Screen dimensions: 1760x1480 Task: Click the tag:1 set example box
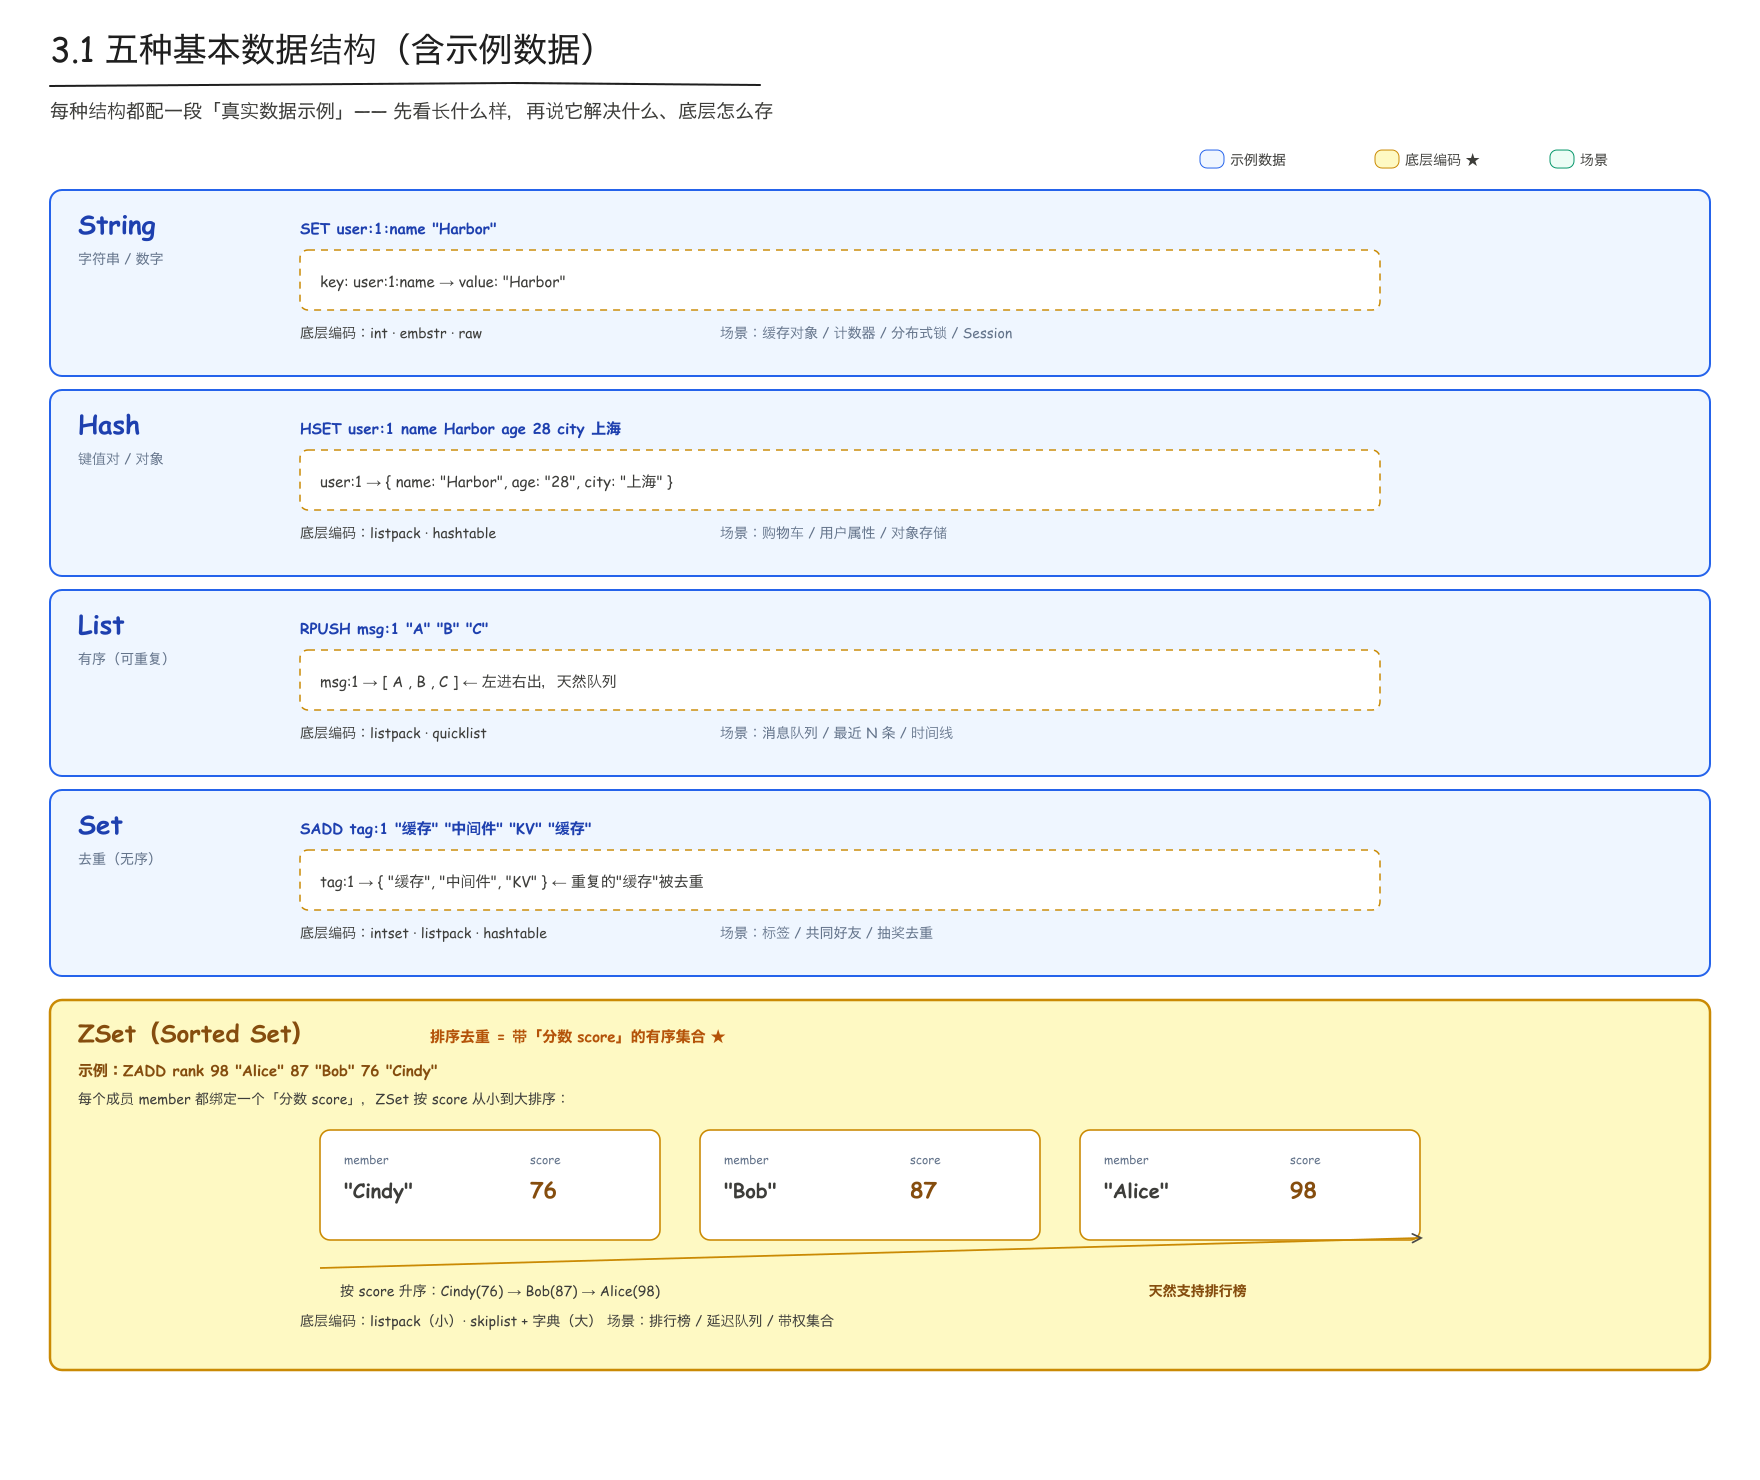(840, 880)
